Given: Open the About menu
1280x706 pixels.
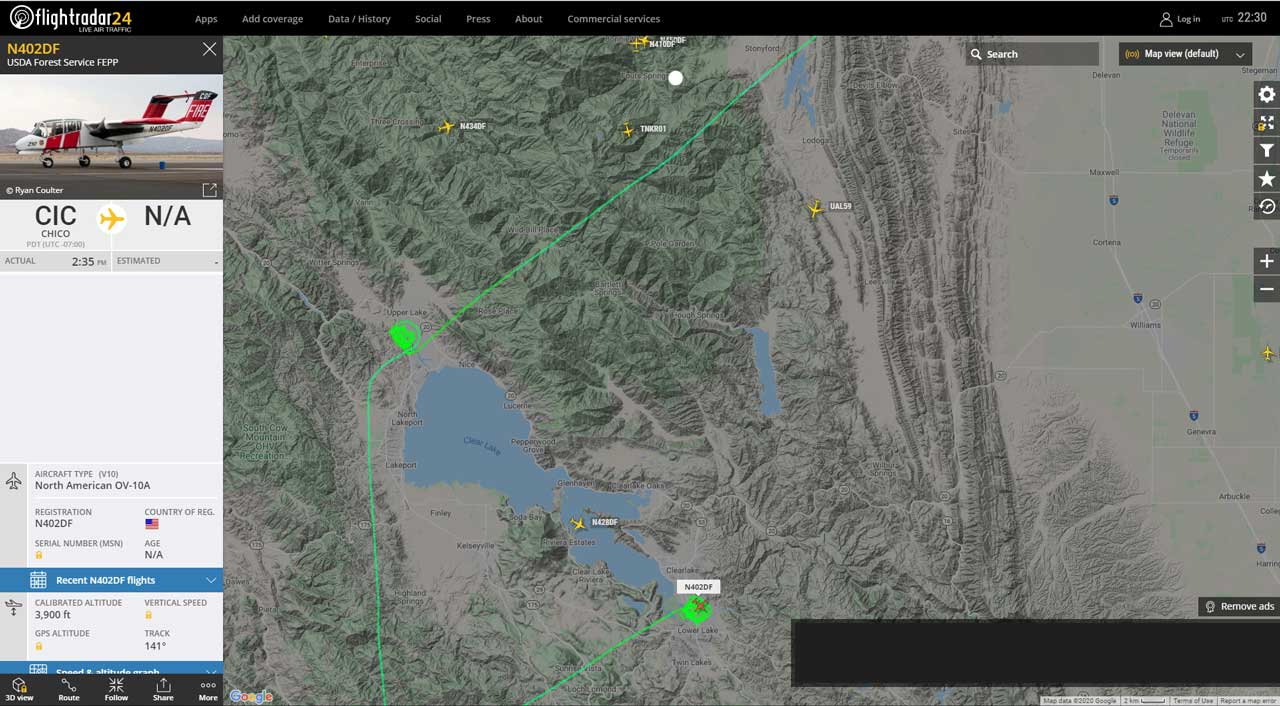Looking at the screenshot, I should pos(529,19).
